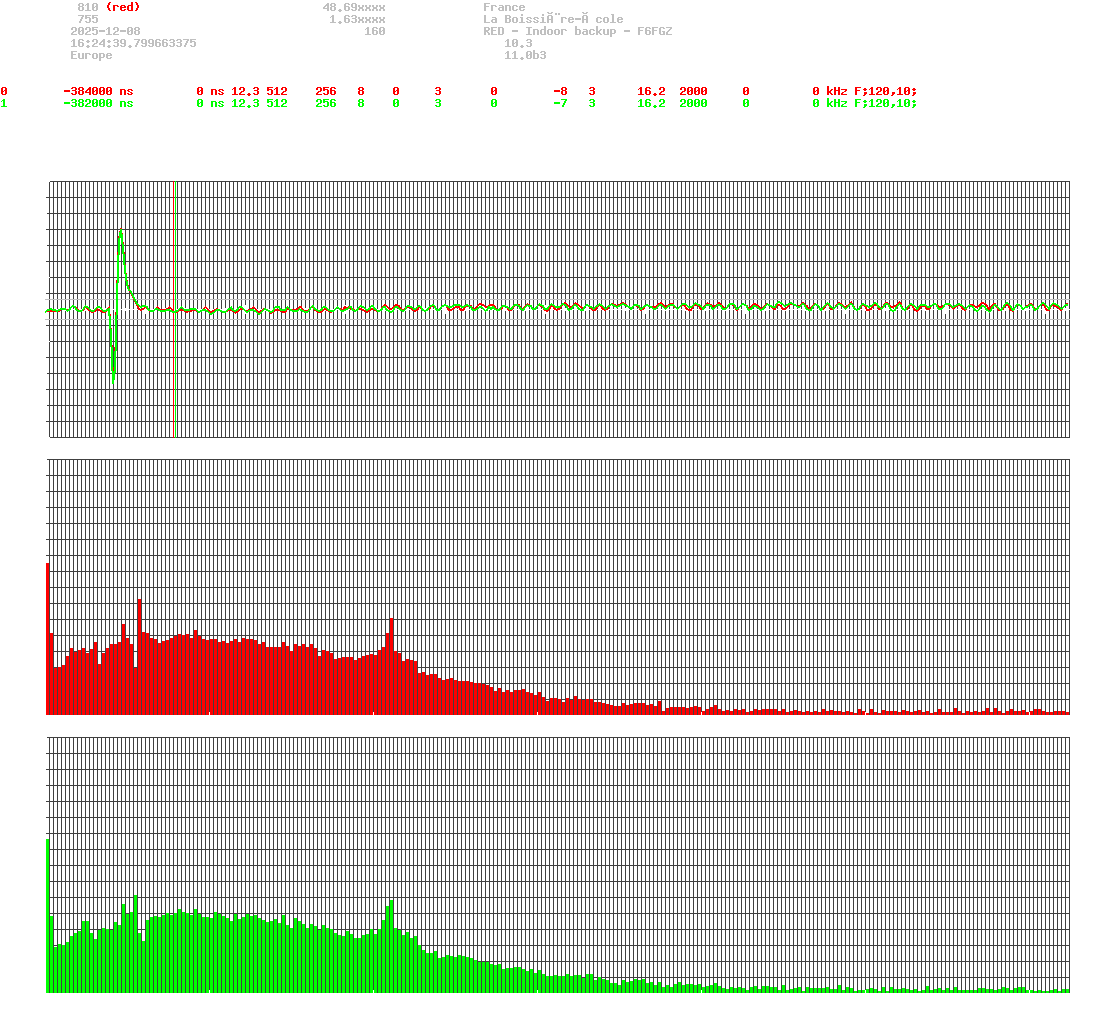Click the green row value '-7'
This screenshot has height=1015, width=1095.
tap(559, 103)
